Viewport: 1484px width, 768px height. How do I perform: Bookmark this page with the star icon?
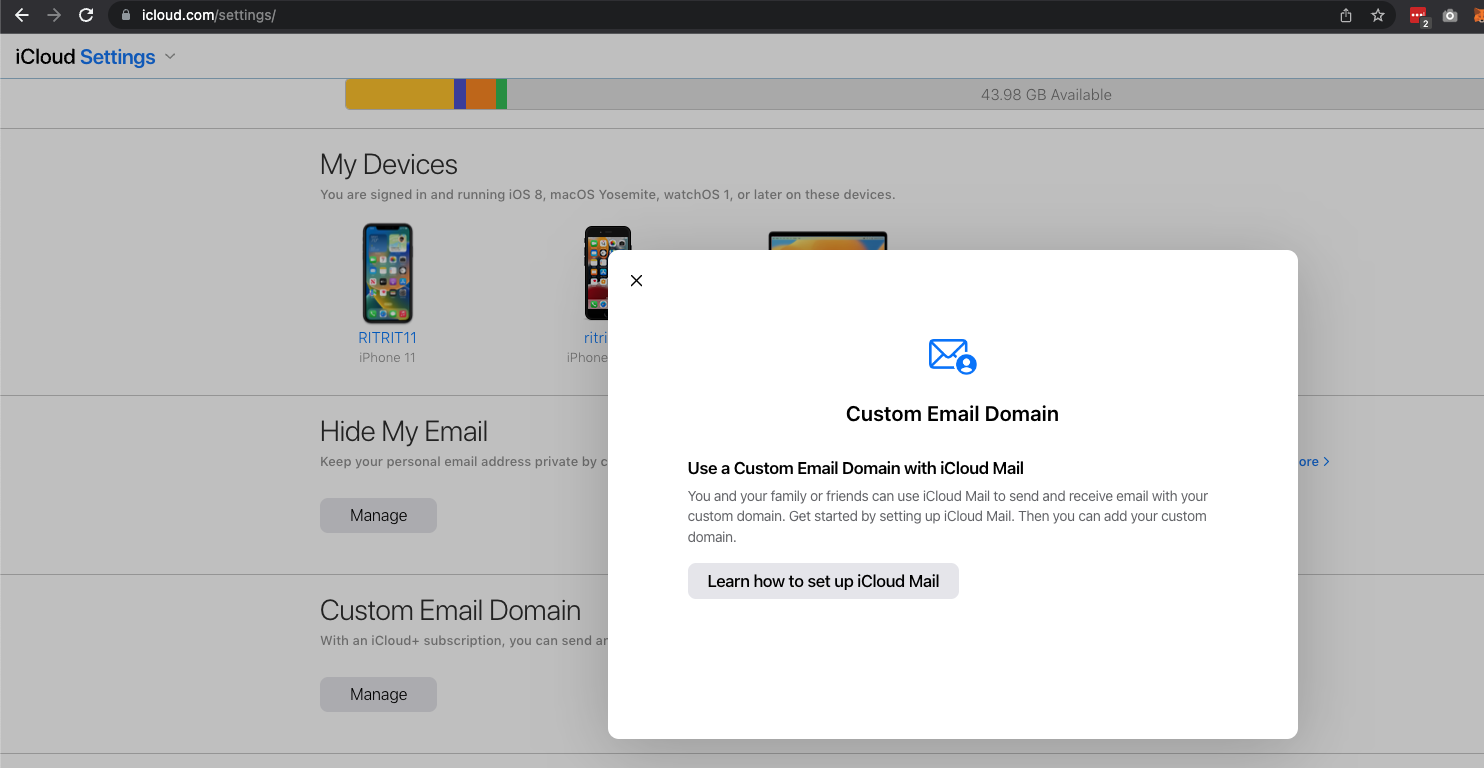pyautogui.click(x=1377, y=15)
